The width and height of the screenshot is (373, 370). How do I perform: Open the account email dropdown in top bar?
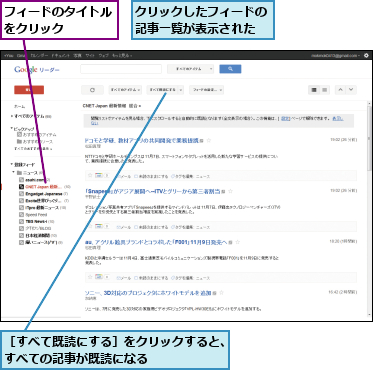[336, 56]
